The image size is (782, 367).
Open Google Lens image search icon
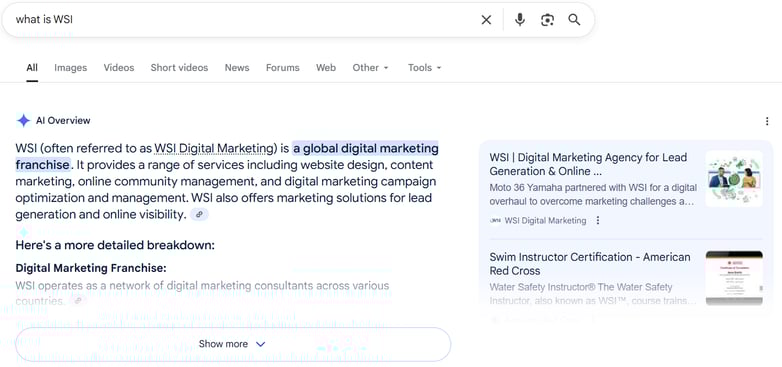pyautogui.click(x=547, y=20)
